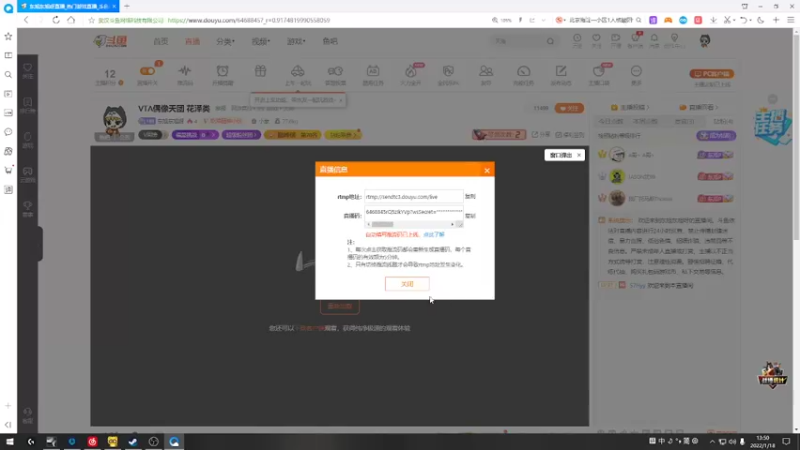Toggle the orange broadcast switch
Image resolution: width=800 pixels, height=450 pixels.
click(x=147, y=71)
